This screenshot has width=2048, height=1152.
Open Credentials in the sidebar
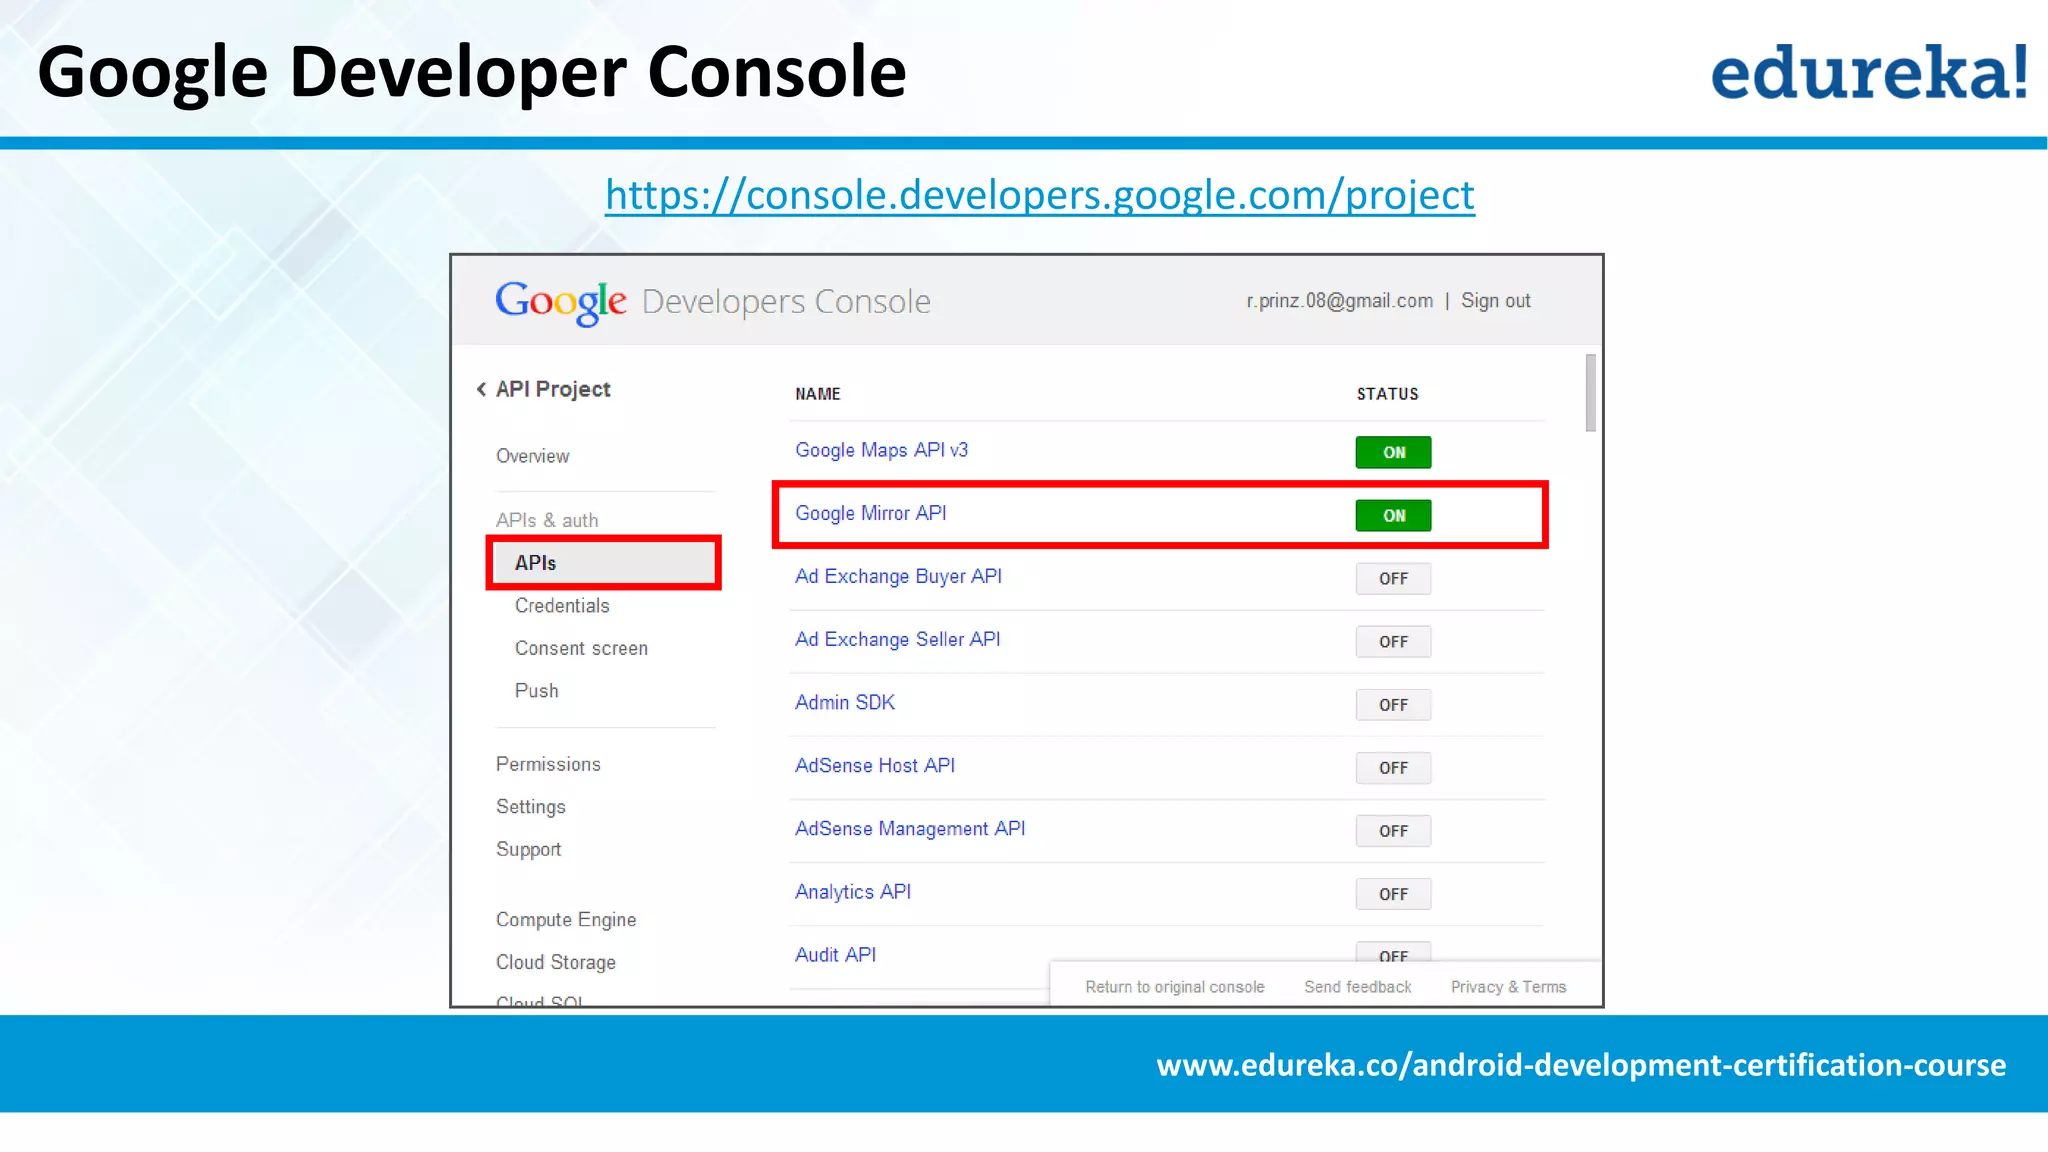(x=562, y=606)
